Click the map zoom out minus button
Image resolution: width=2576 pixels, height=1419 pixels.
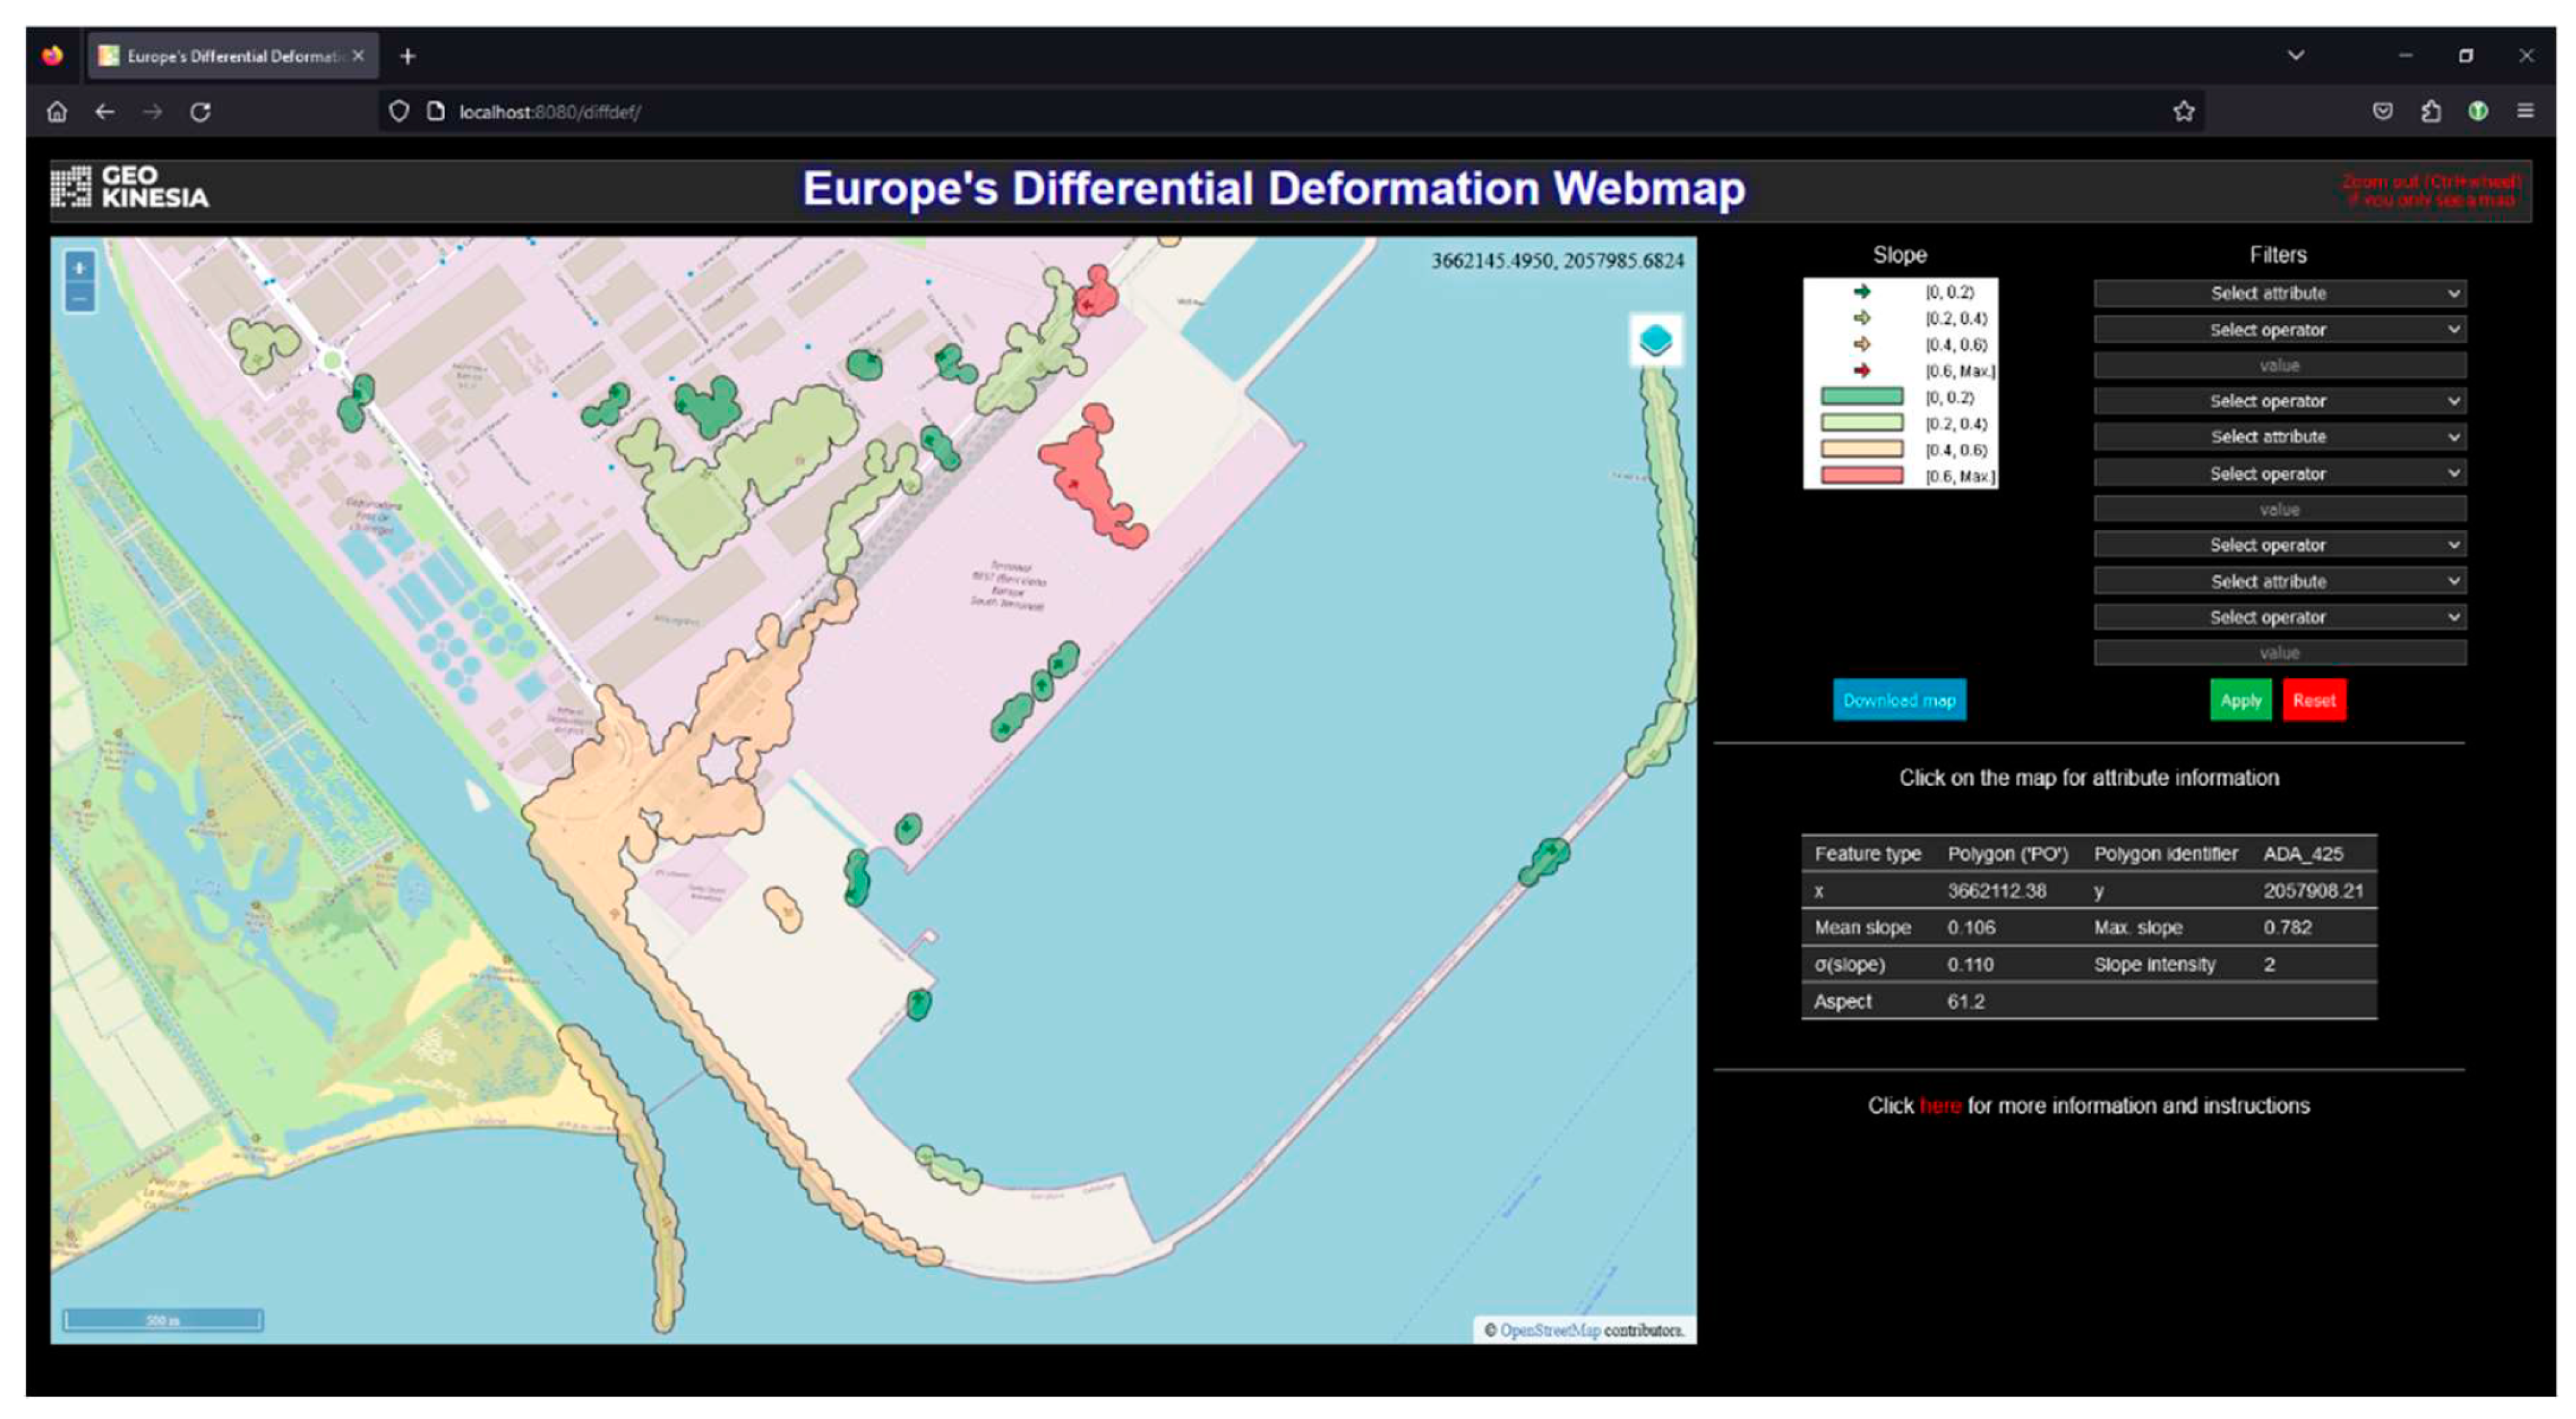tap(80, 298)
